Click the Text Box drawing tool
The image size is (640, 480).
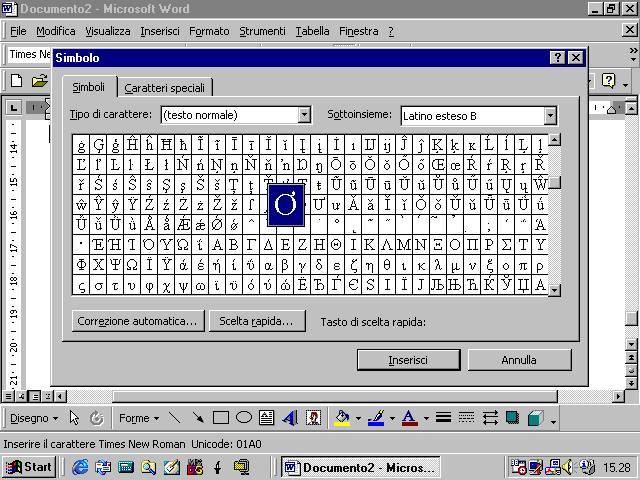coord(267,418)
